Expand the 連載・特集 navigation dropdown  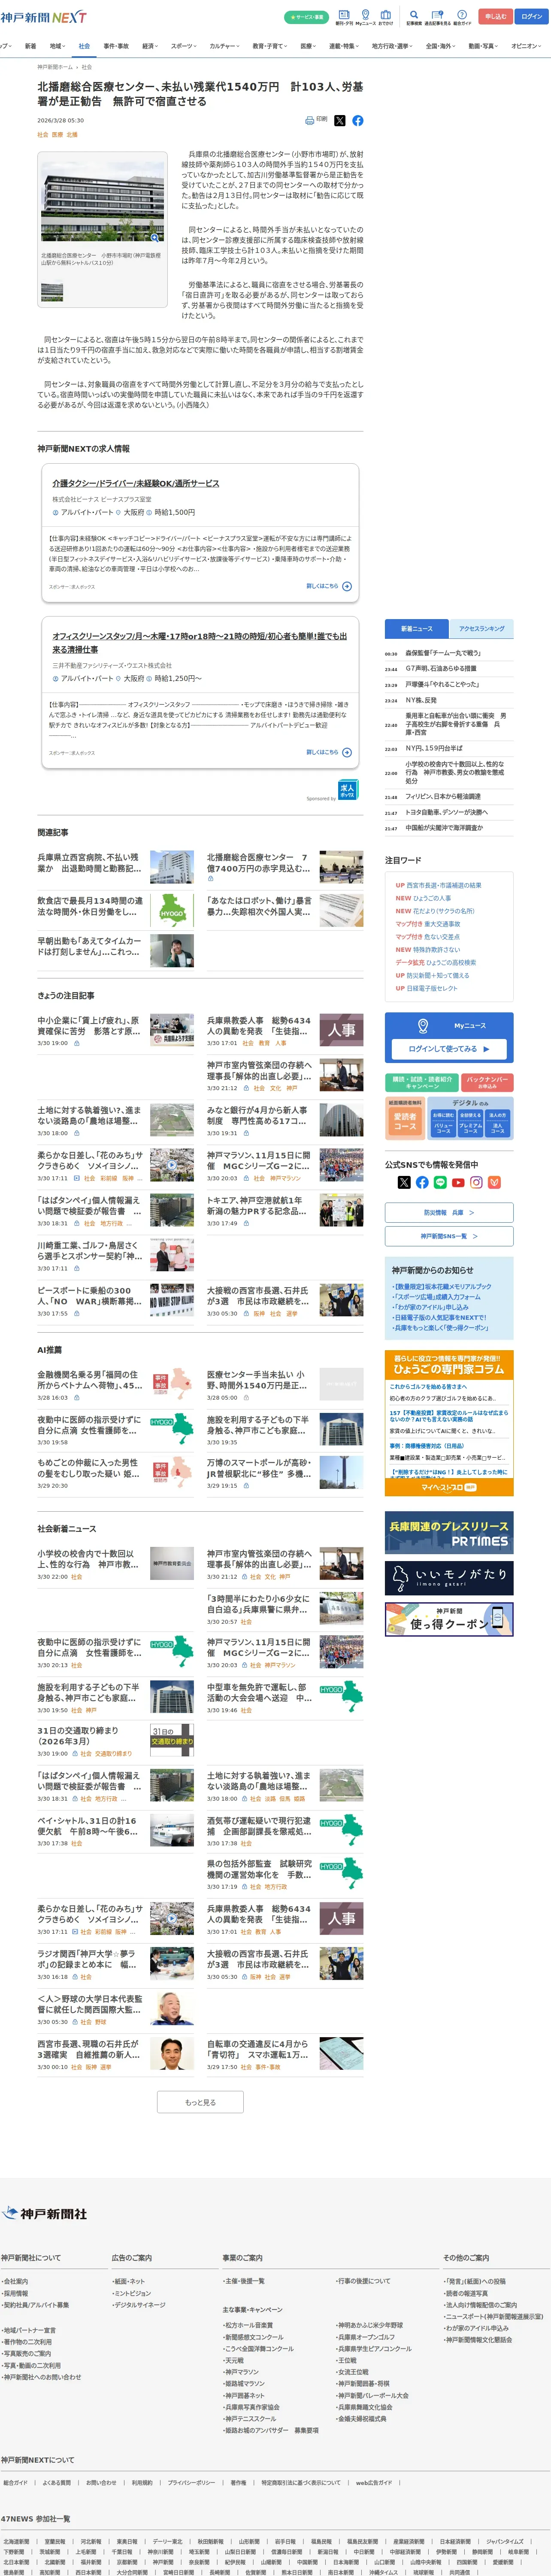tap(345, 46)
